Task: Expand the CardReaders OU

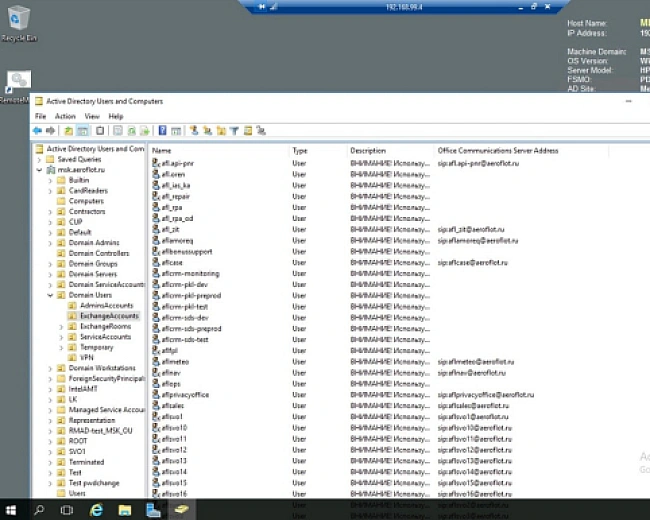Action: pyautogui.click(x=50, y=191)
